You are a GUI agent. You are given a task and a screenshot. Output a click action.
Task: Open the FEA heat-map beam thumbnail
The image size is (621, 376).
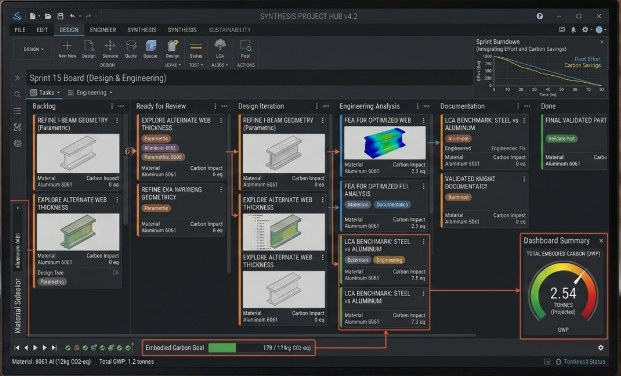385,143
